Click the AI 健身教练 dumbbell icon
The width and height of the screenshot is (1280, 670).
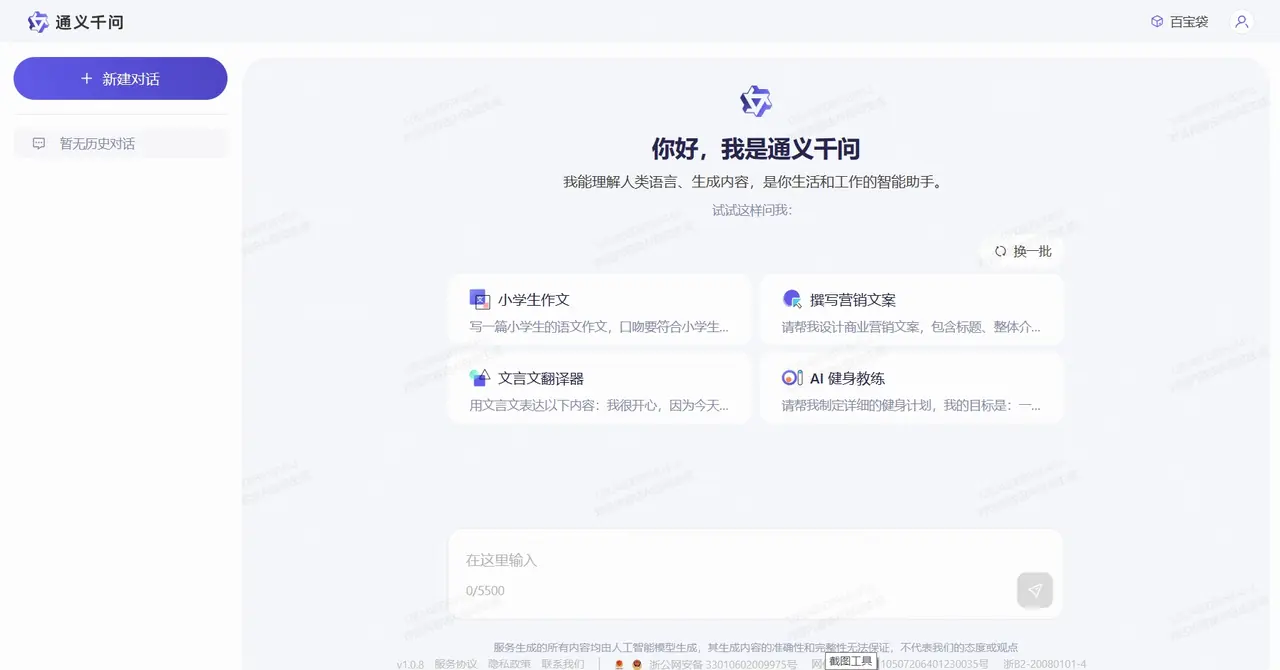coord(791,377)
